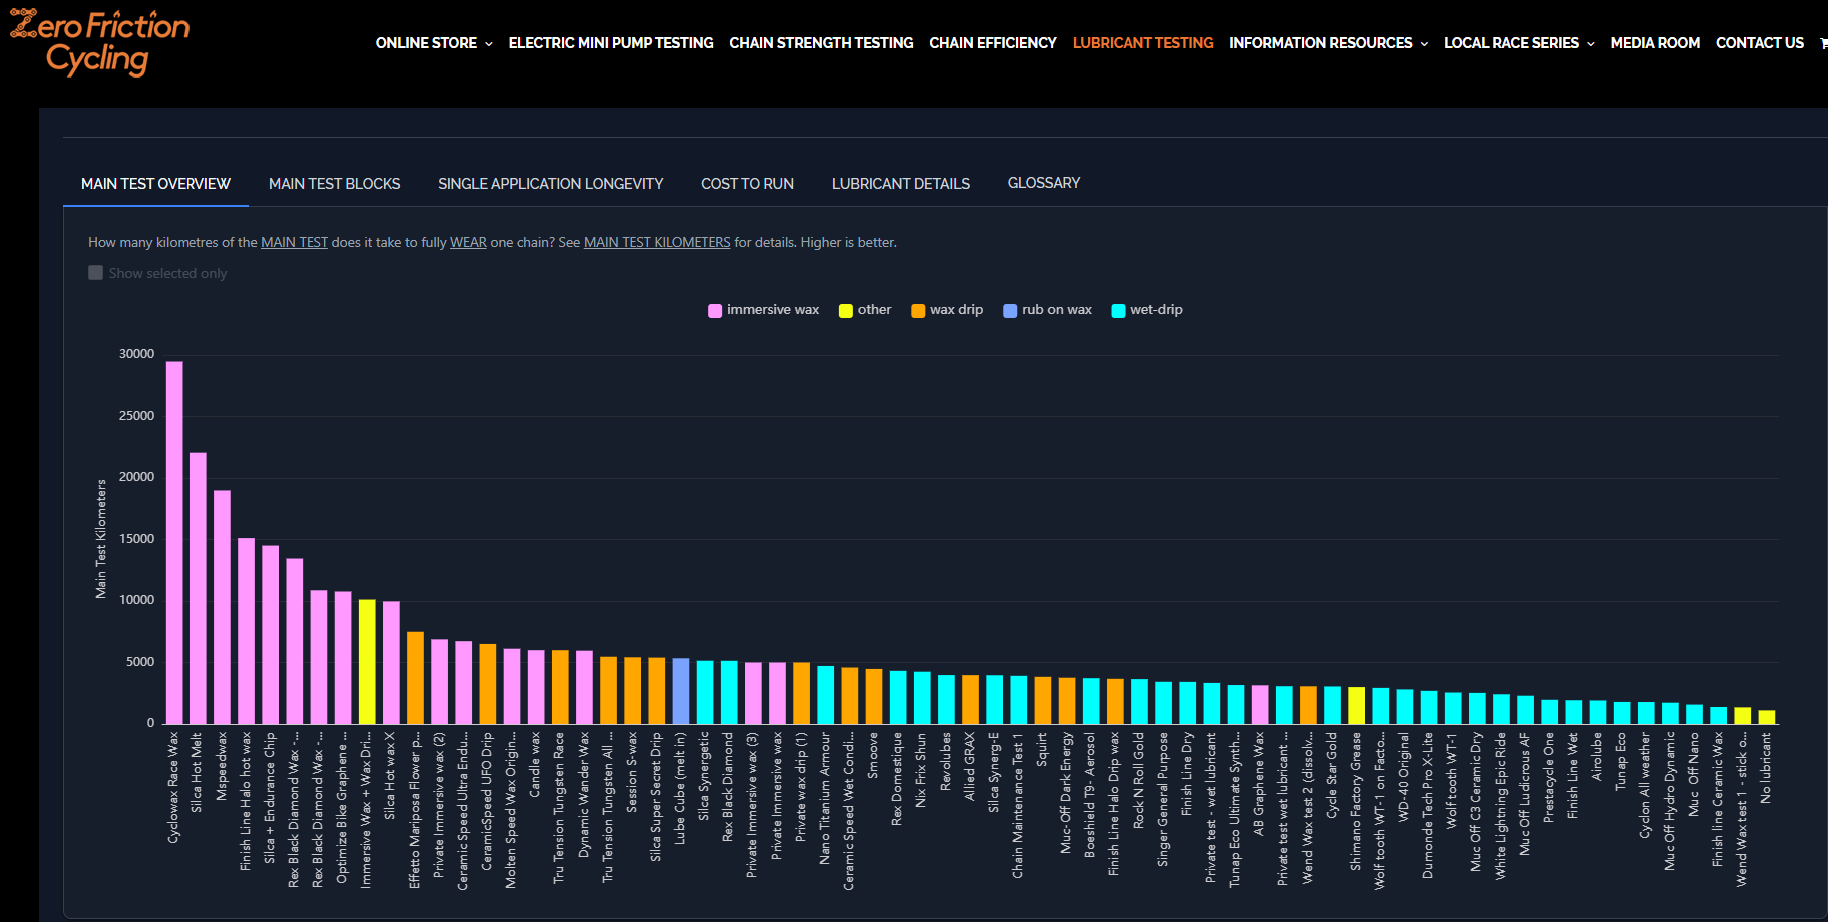Select the Silca Super Secret Drip bar
1828x922 pixels.
656,691
